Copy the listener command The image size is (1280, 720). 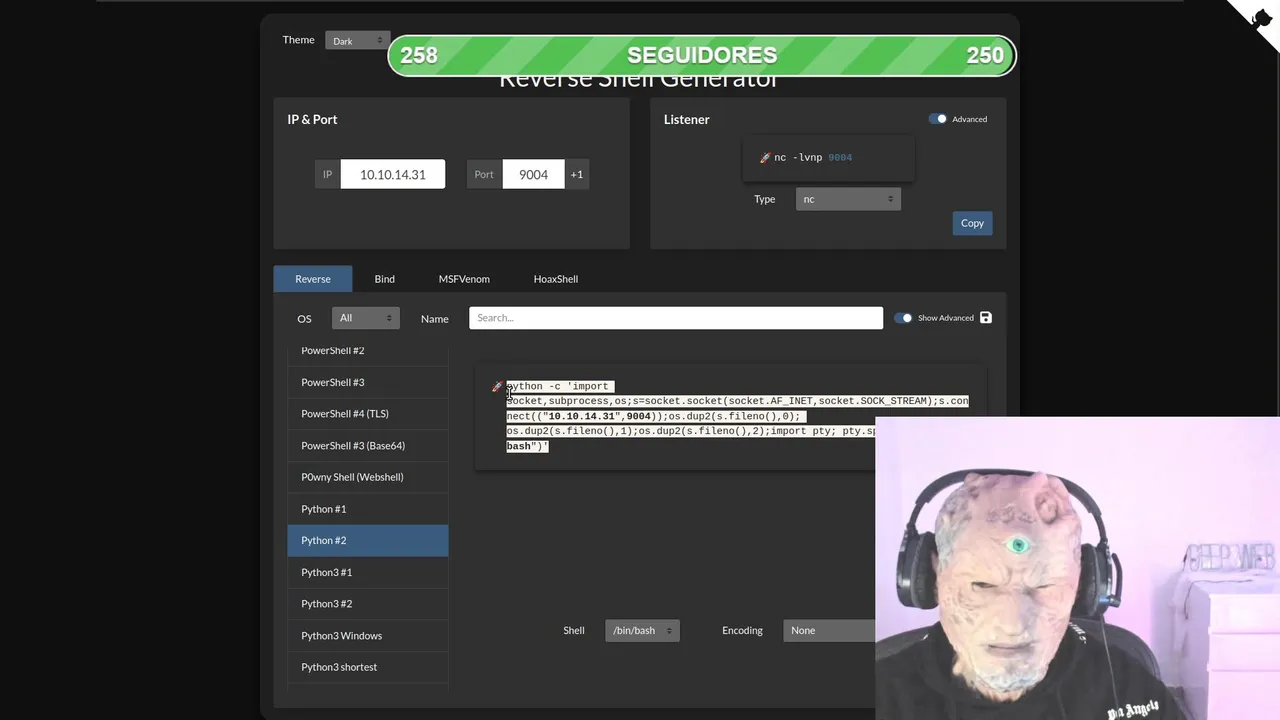(972, 223)
